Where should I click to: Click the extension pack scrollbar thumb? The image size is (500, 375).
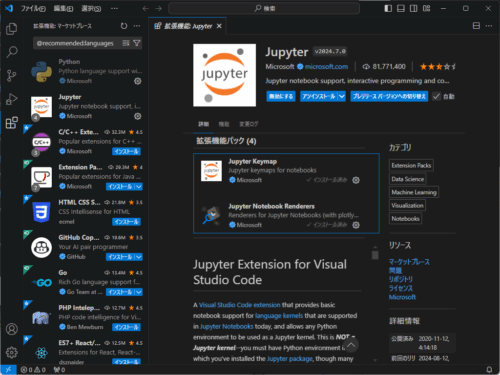(375, 255)
